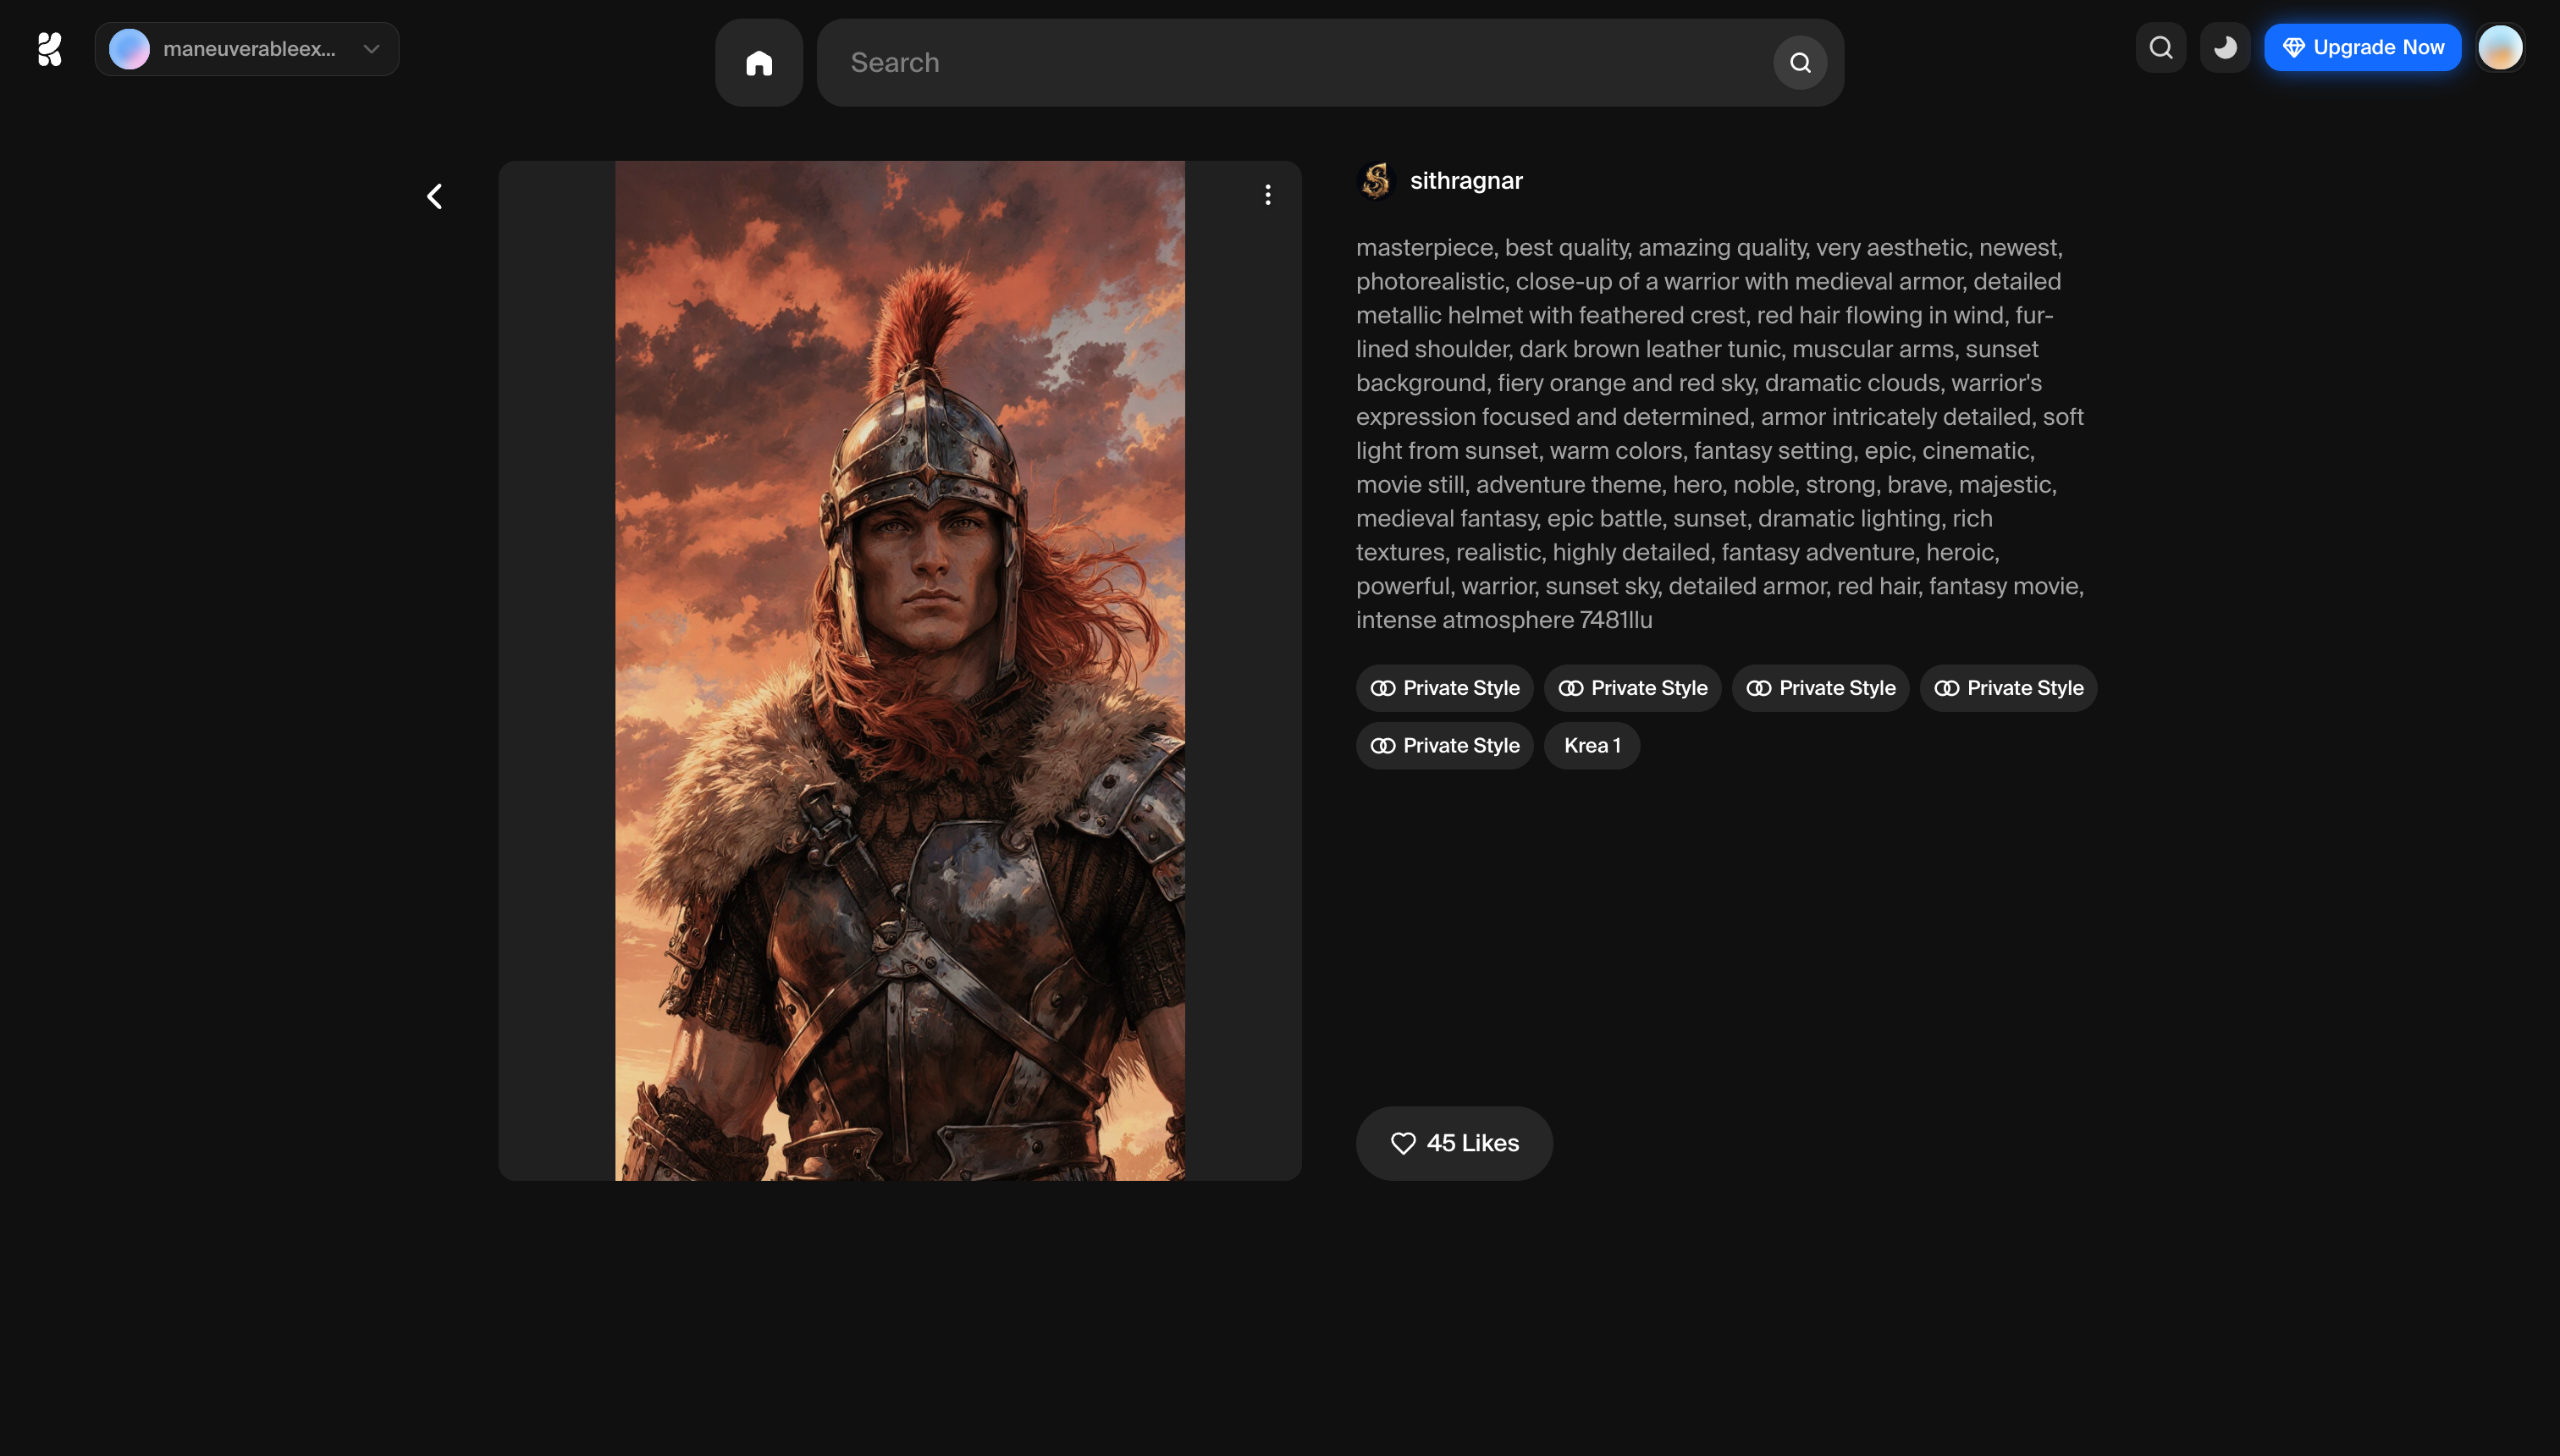Open the sithragnar username link

pos(1466,181)
